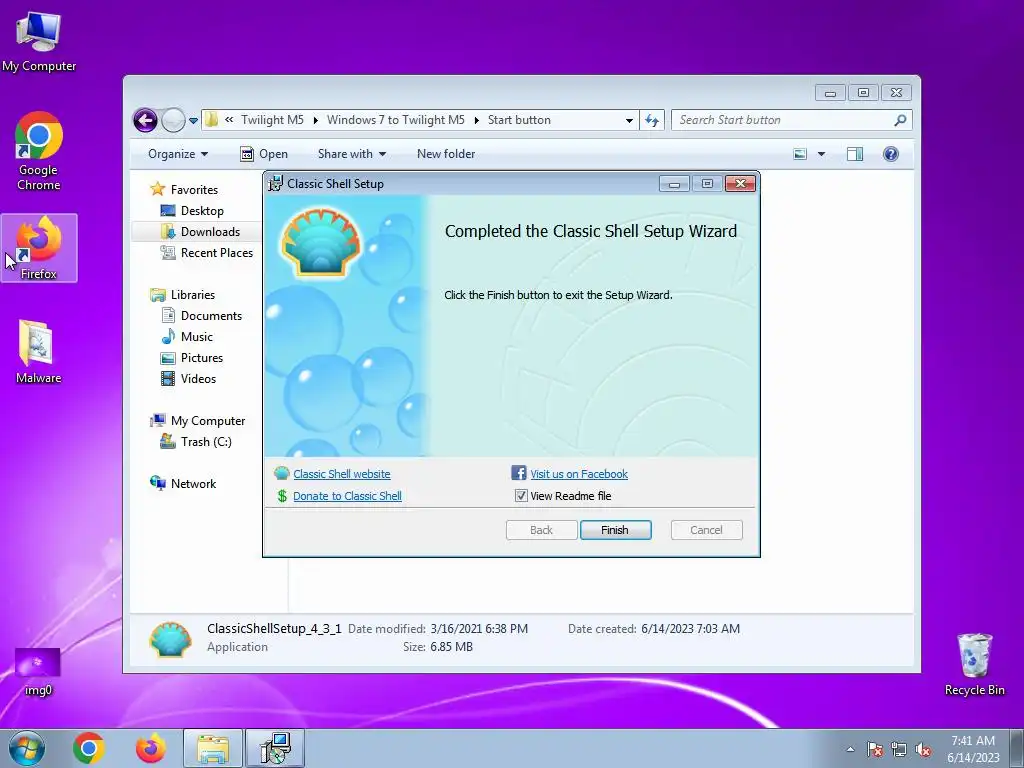1024x768 pixels.
Task: Minimize the Classic Shell Setup dialog
Action: pos(674,184)
